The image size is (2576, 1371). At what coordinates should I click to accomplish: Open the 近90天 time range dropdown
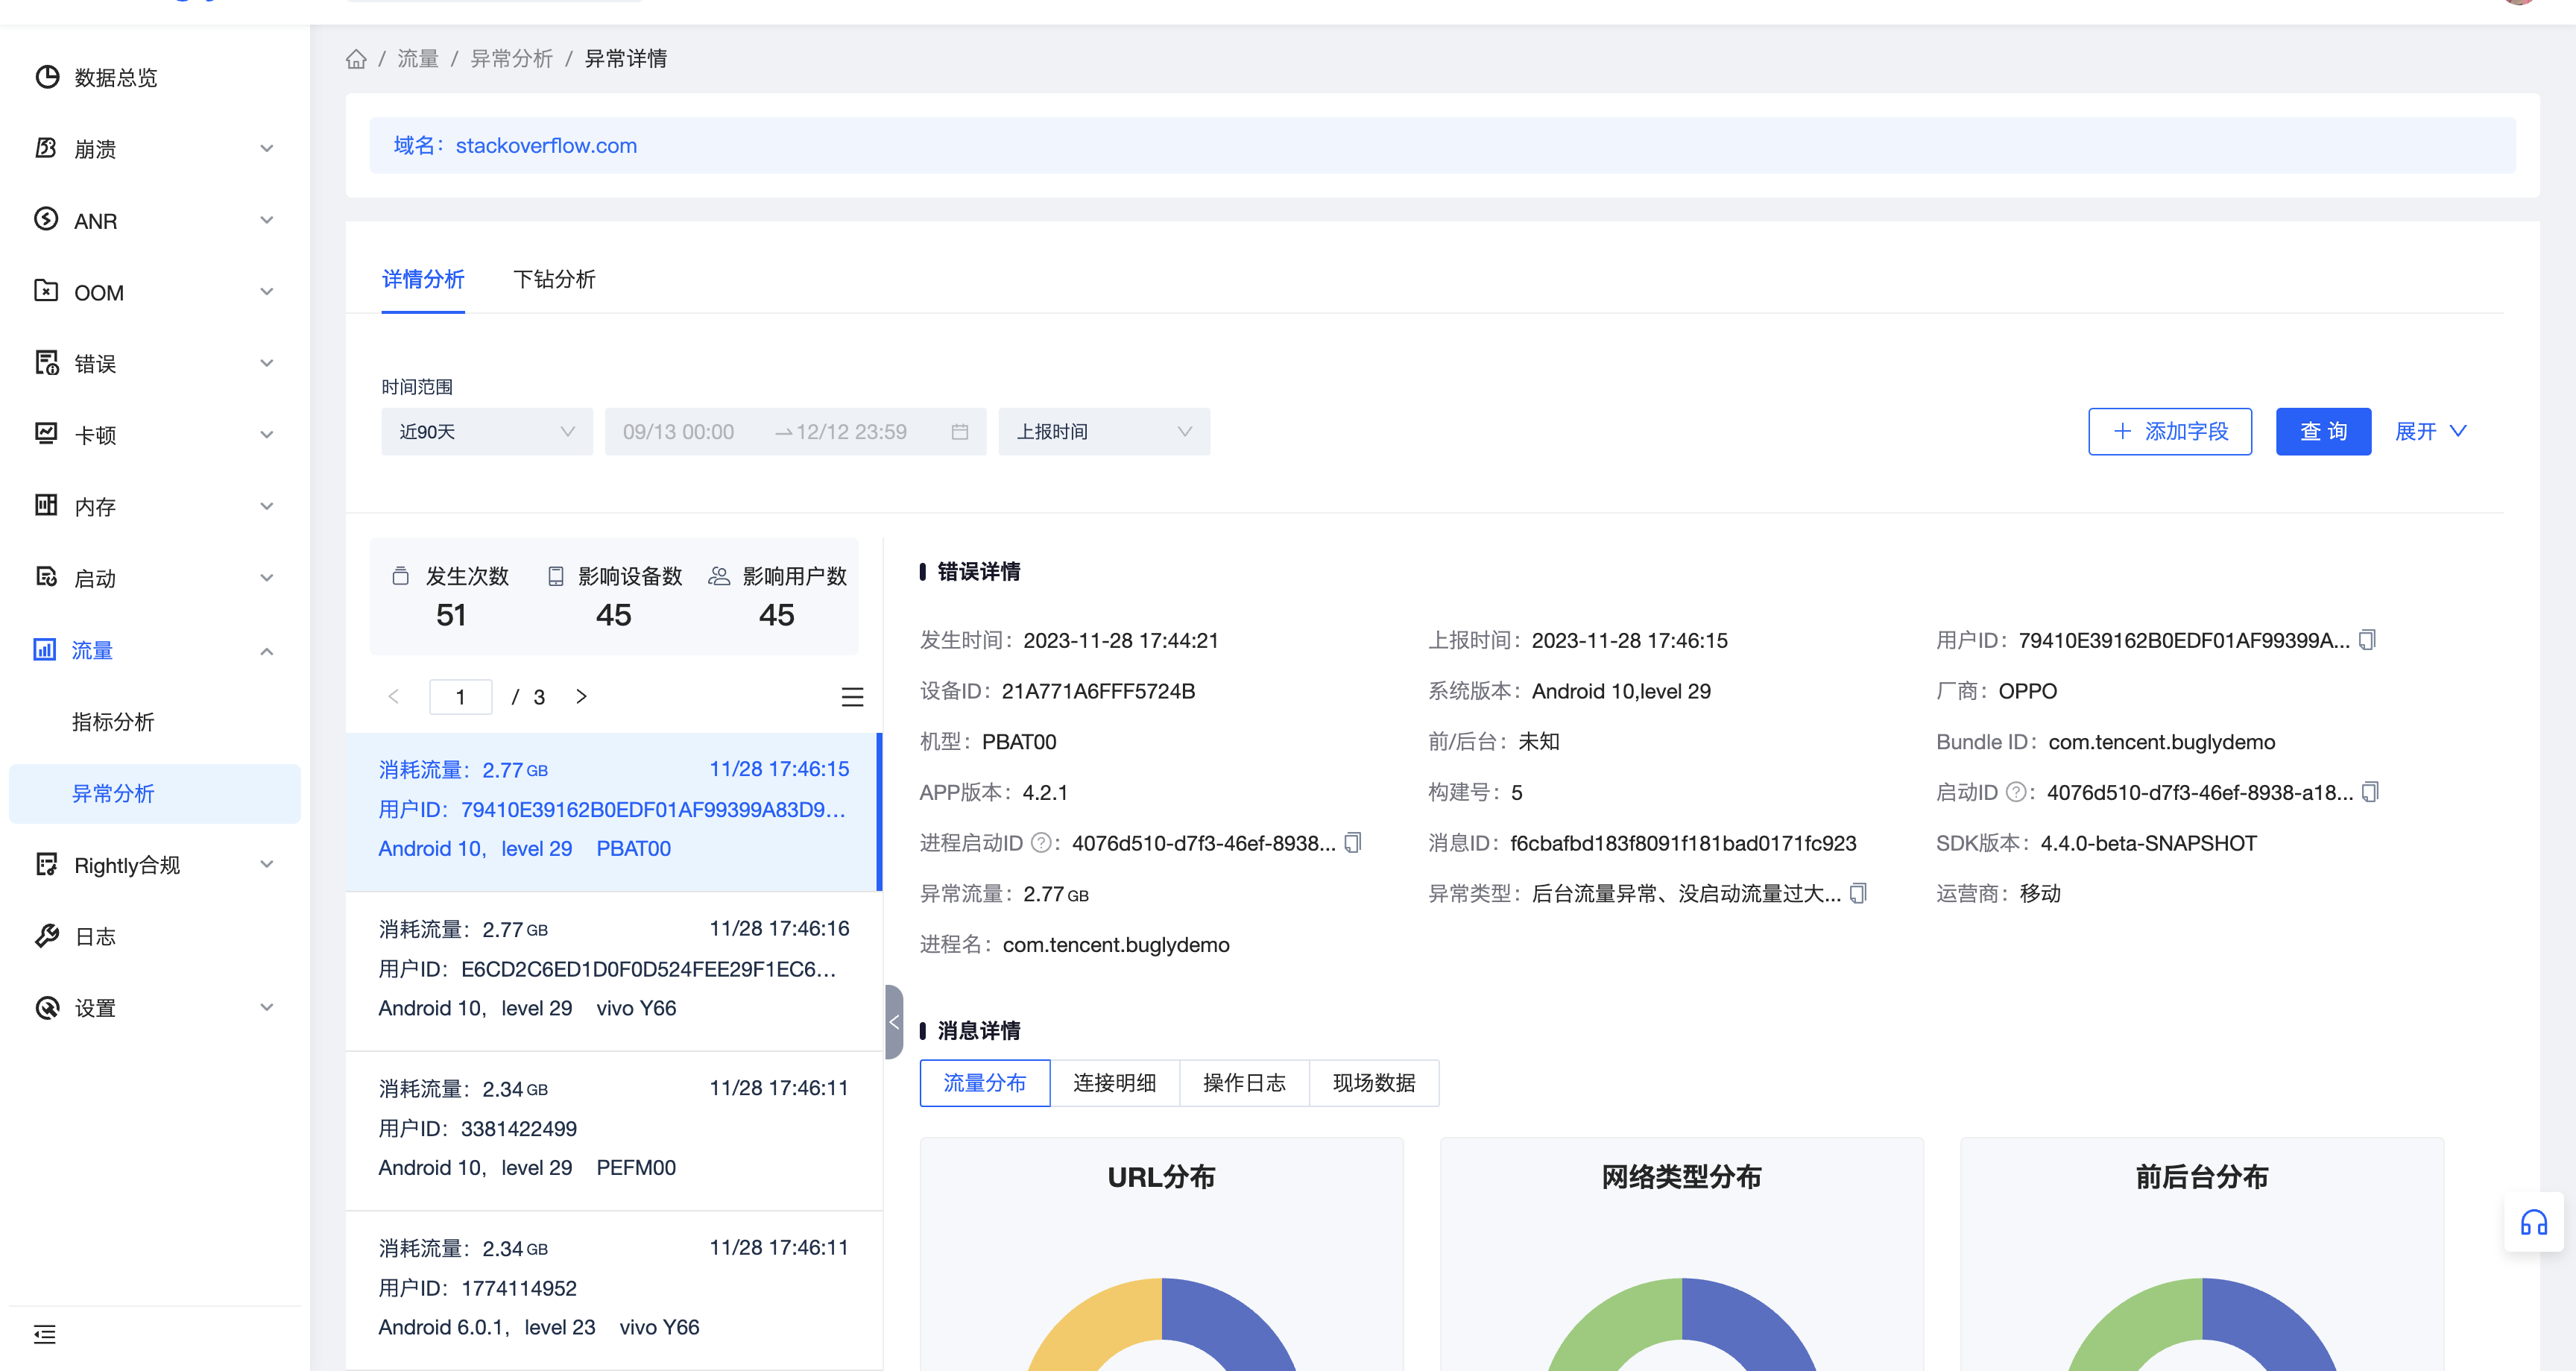486,432
